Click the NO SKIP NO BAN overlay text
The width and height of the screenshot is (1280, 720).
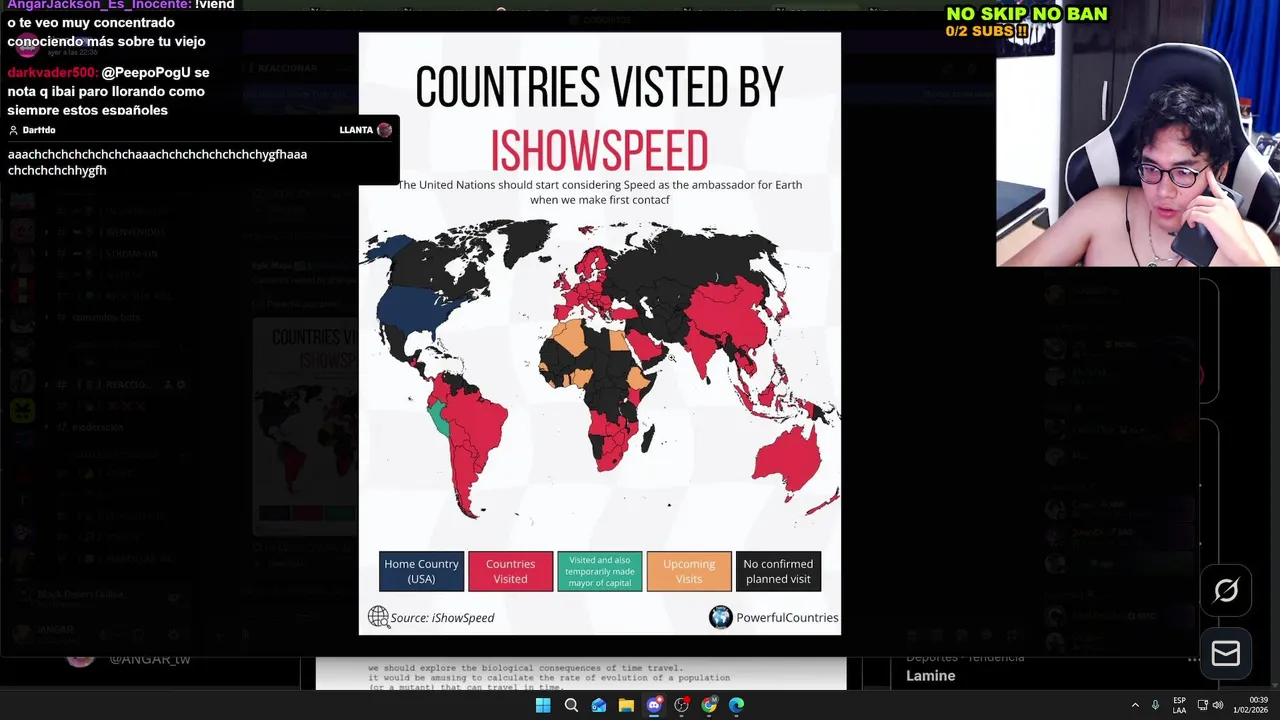tap(1027, 14)
